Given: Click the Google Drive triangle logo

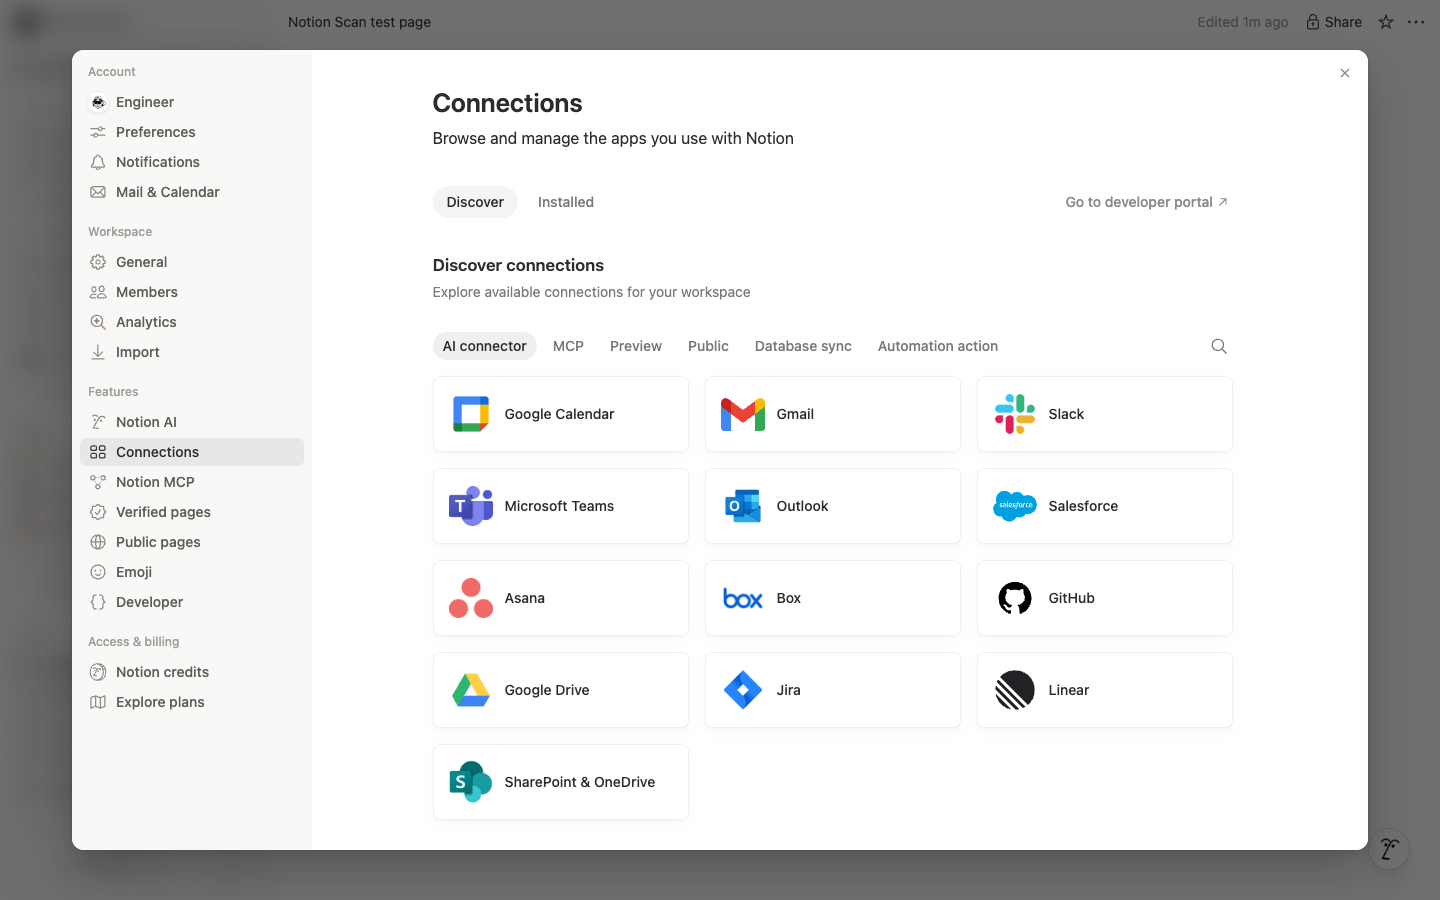Looking at the screenshot, I should (x=471, y=690).
